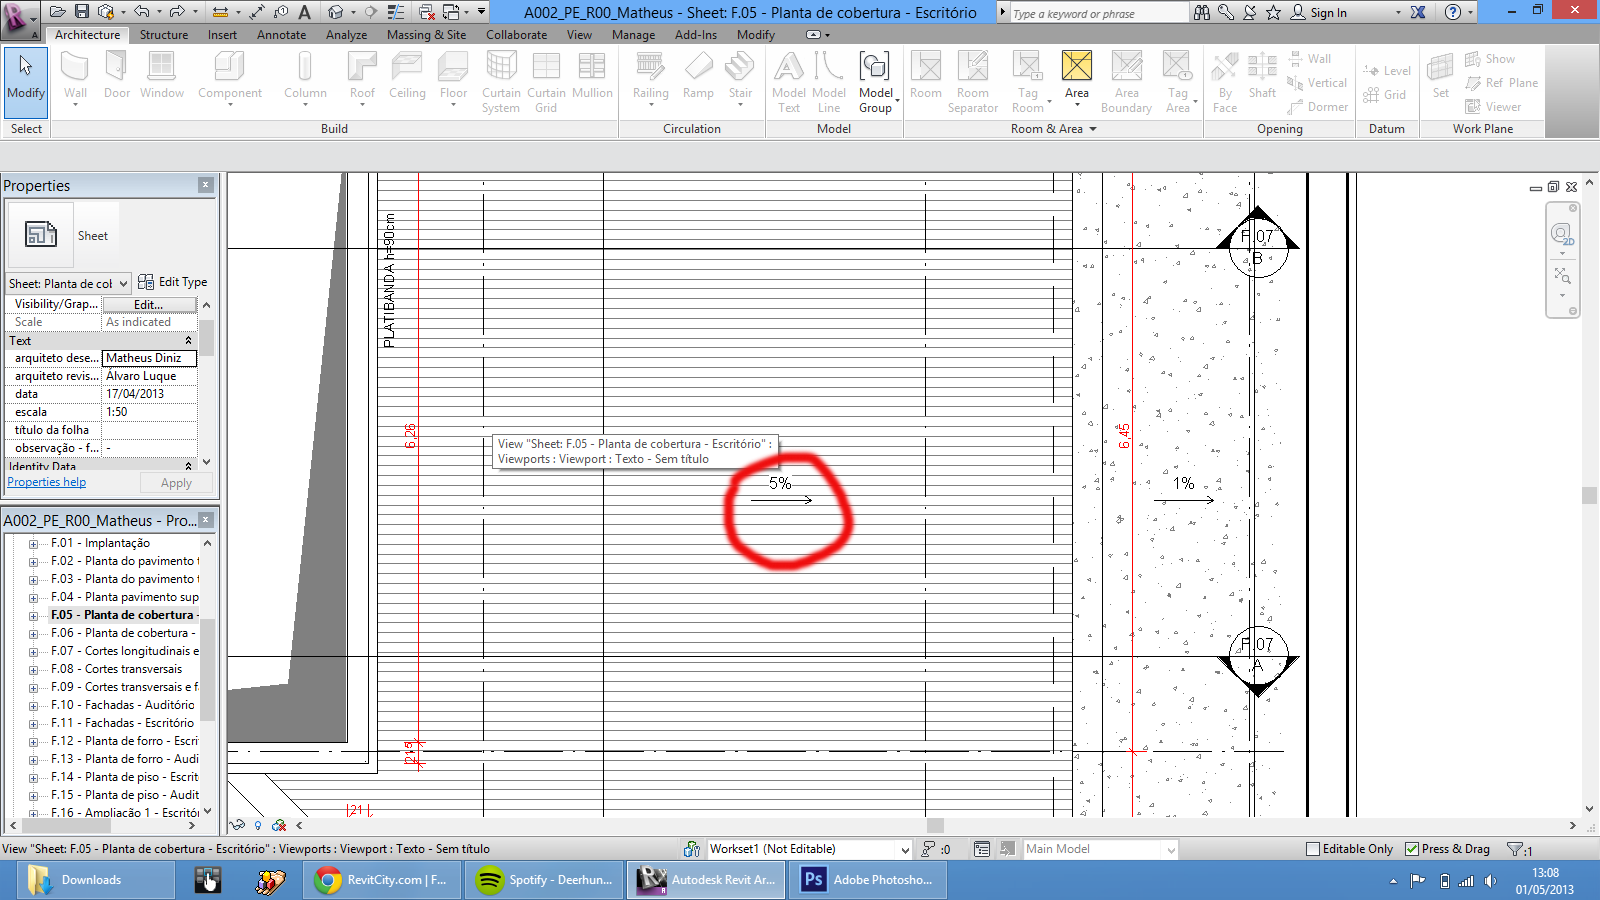Switch to the Annotate ribbon tab
This screenshot has height=900, width=1600.
point(281,34)
